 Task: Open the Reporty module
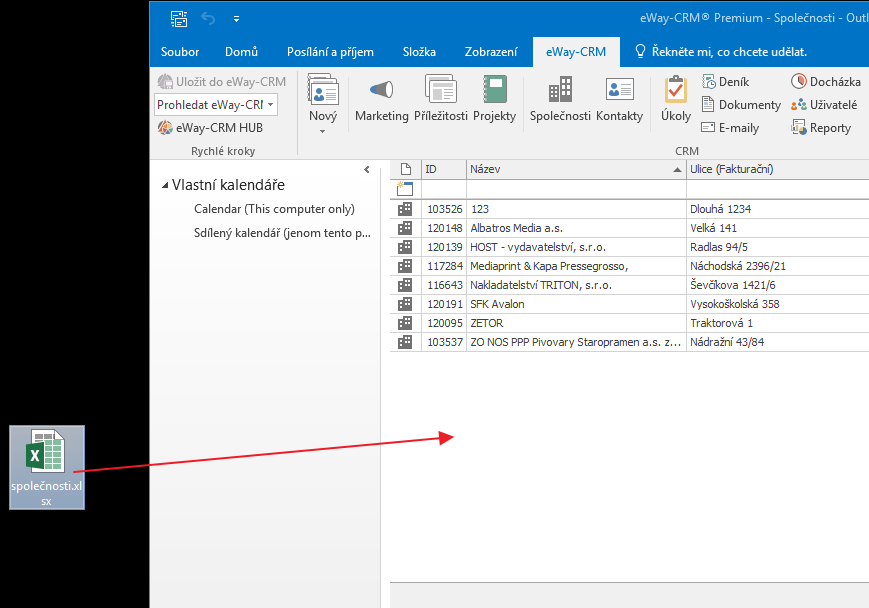pyautogui.click(x=821, y=127)
